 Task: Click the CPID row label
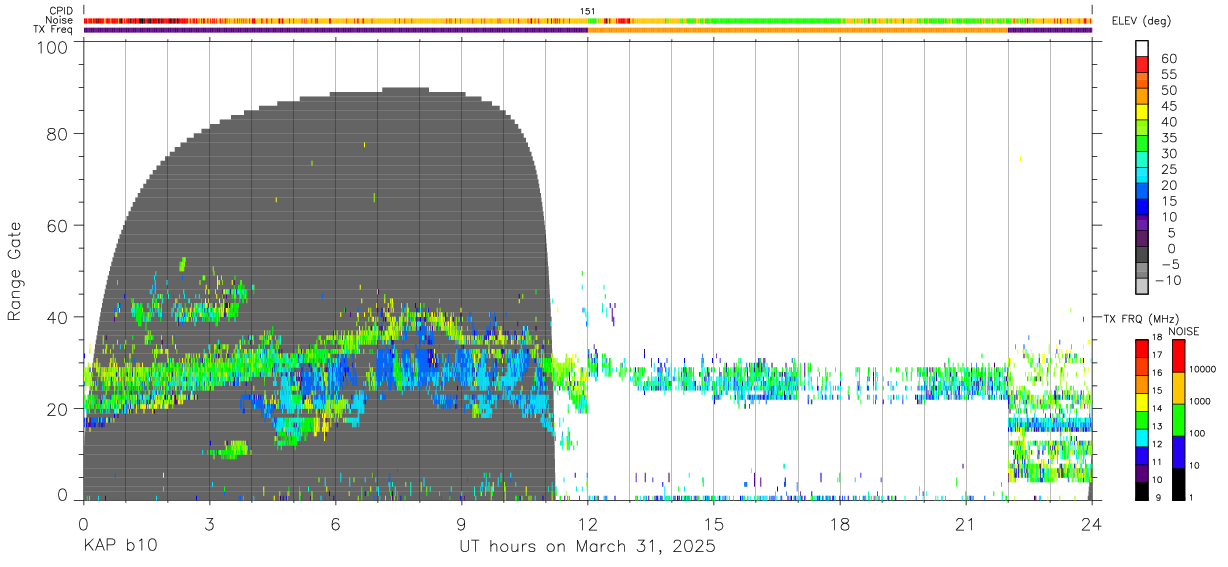click(61, 11)
